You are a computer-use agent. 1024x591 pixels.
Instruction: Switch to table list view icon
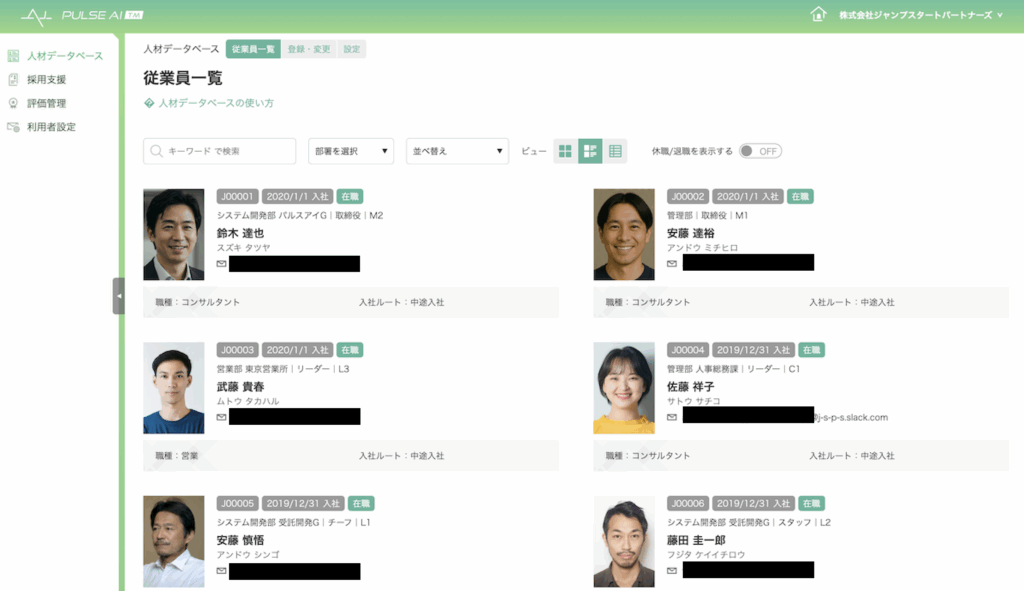point(615,151)
